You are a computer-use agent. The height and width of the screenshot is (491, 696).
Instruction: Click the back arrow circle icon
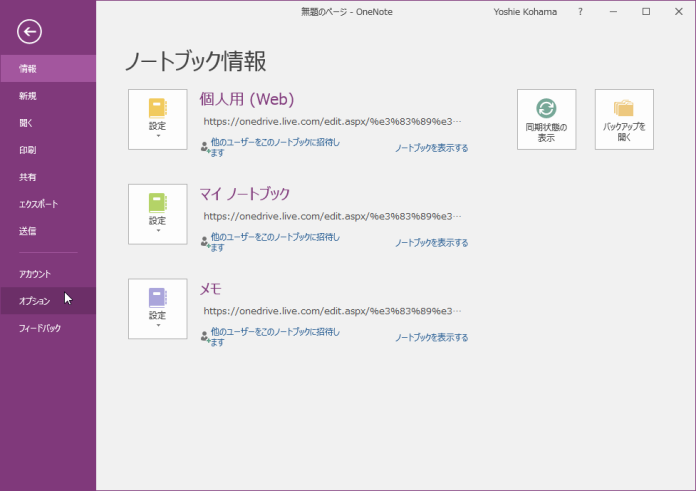(29, 31)
